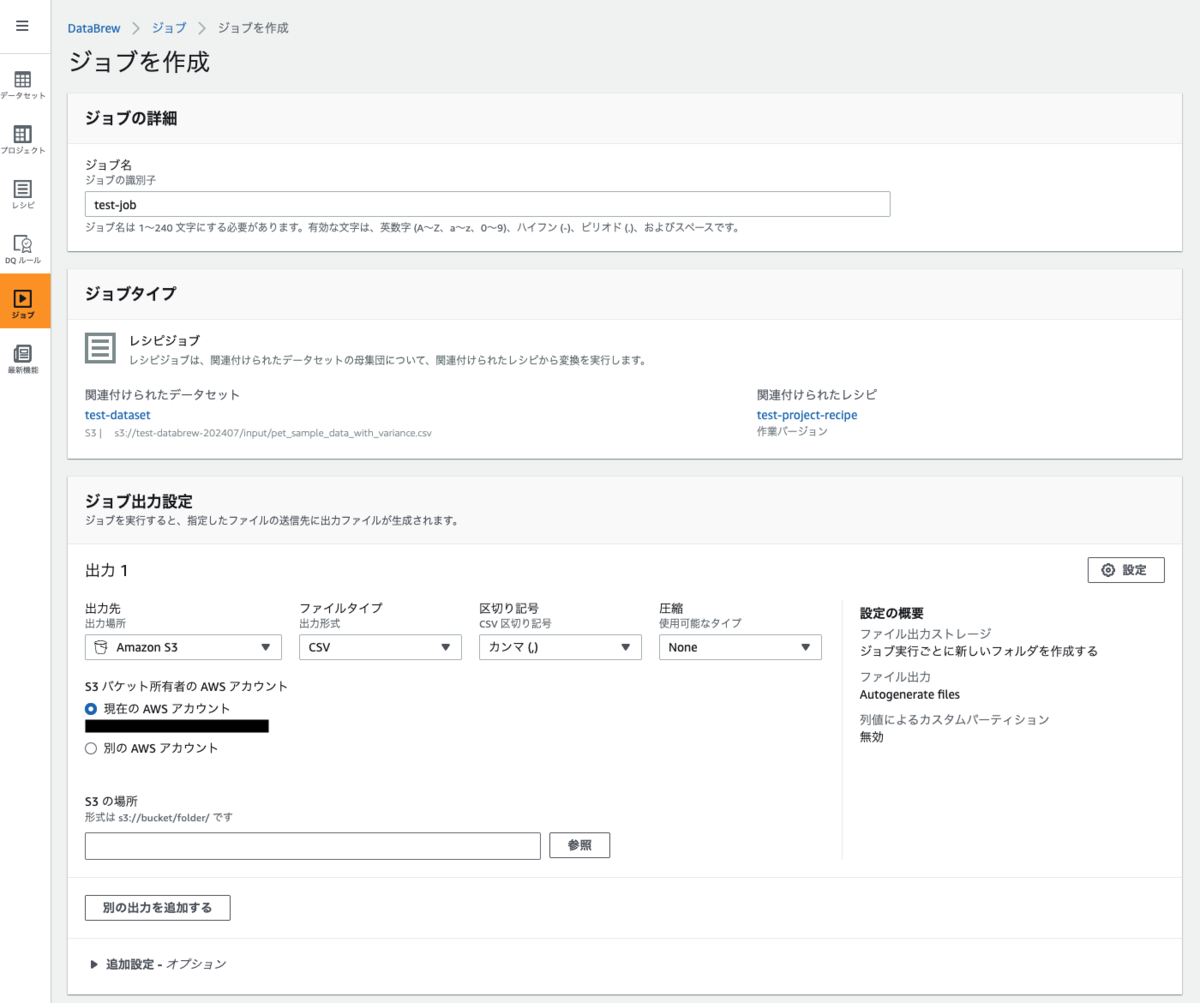Click the 出力 1 heading
This screenshot has width=1200, height=1003.
(107, 570)
